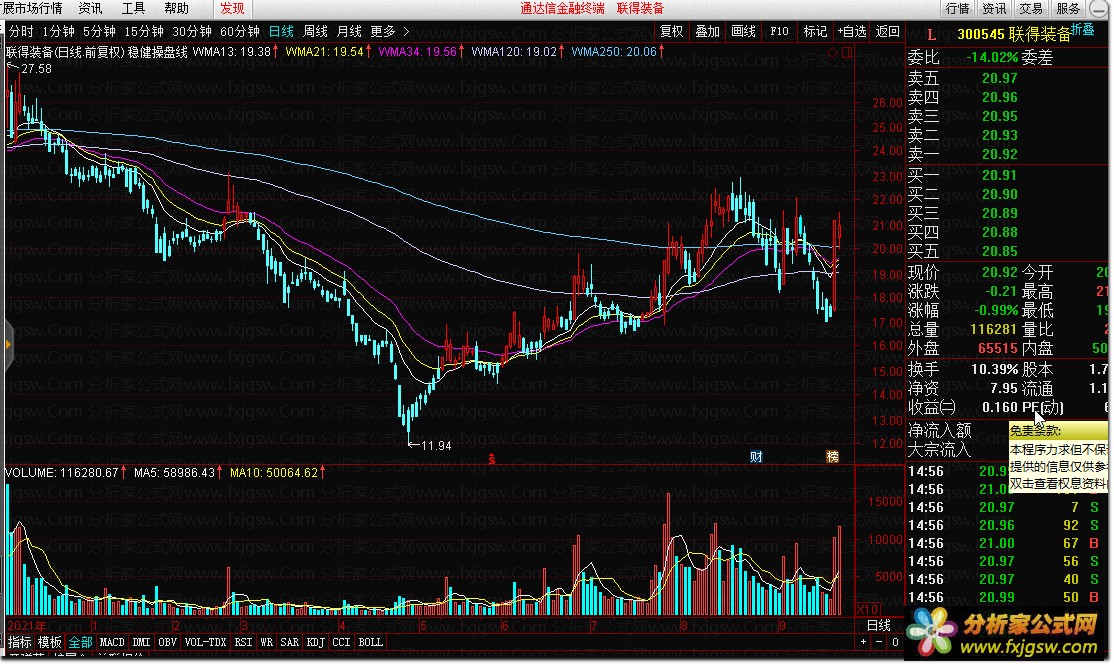Switch sub-chart to SAR indicator

tap(290, 642)
